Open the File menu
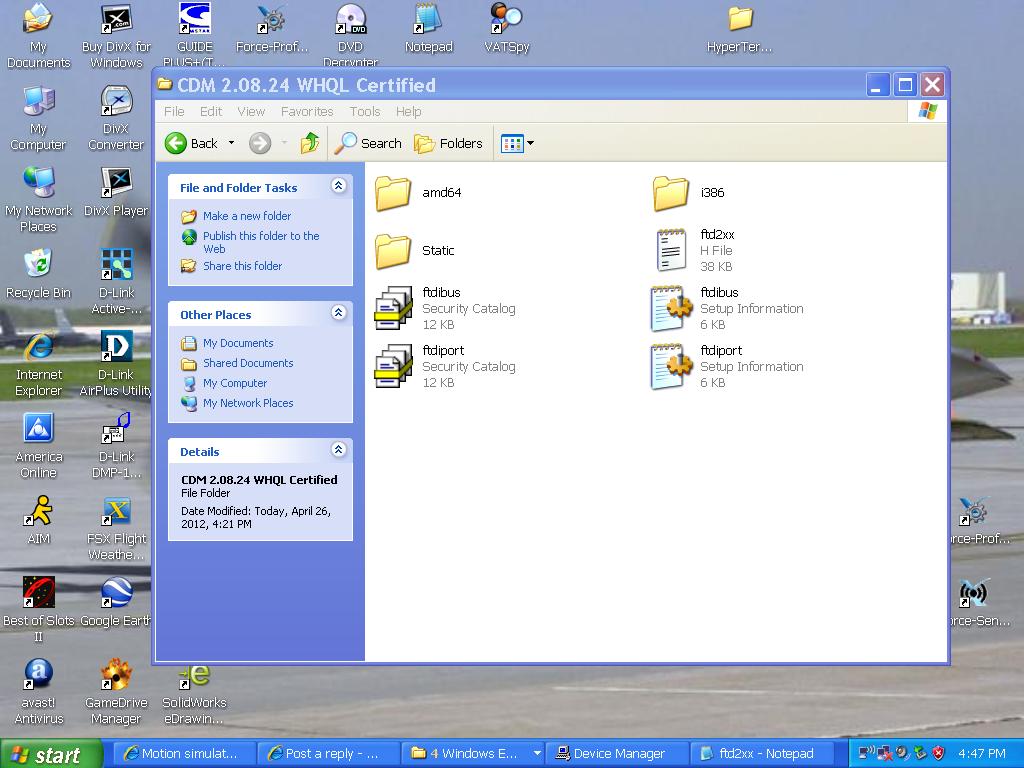 tap(174, 112)
